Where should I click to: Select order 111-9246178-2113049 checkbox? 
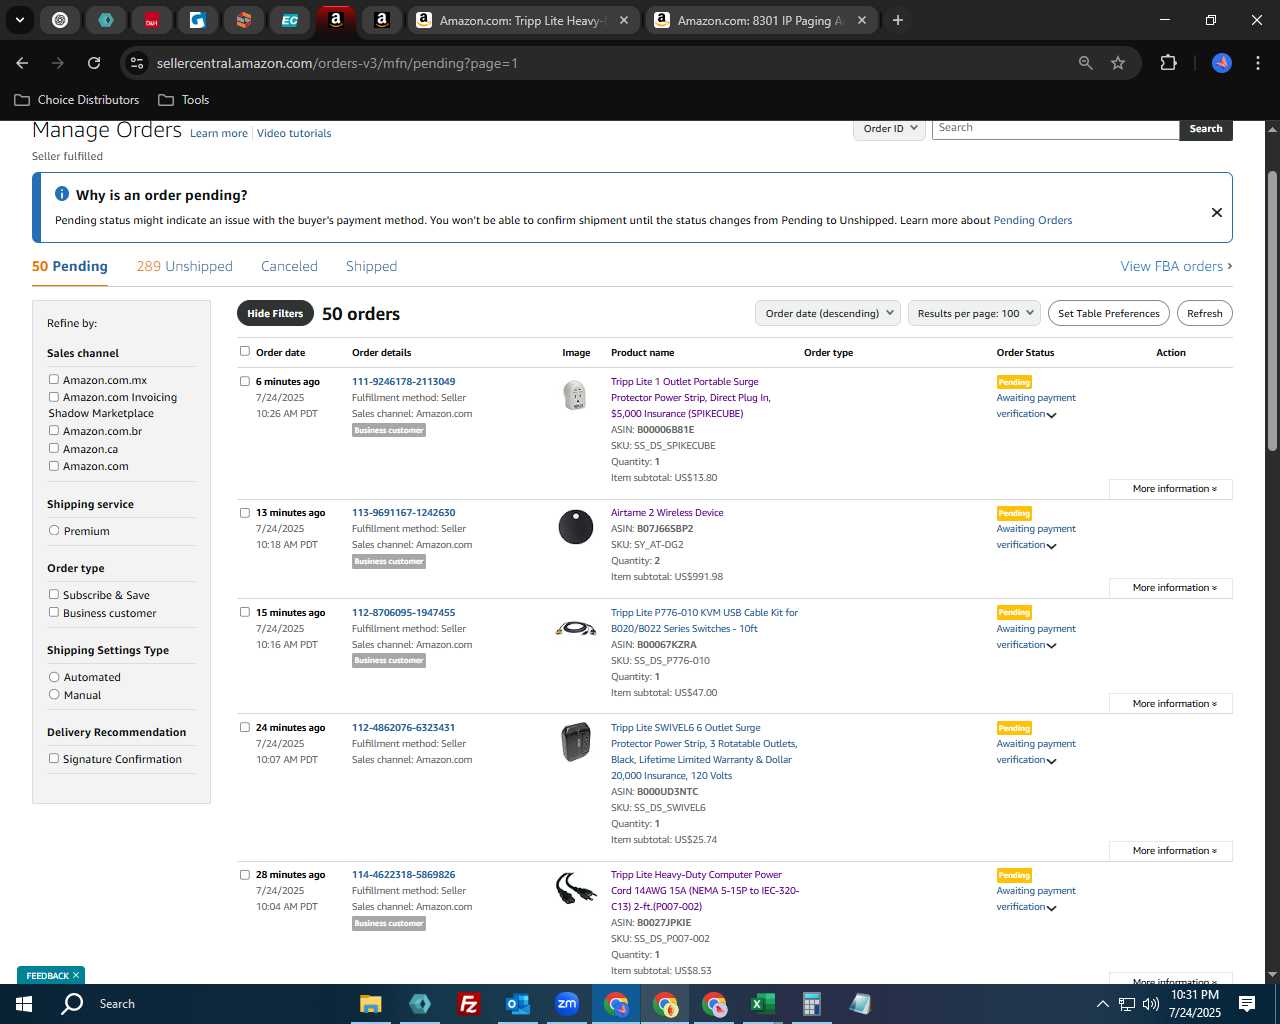(245, 381)
